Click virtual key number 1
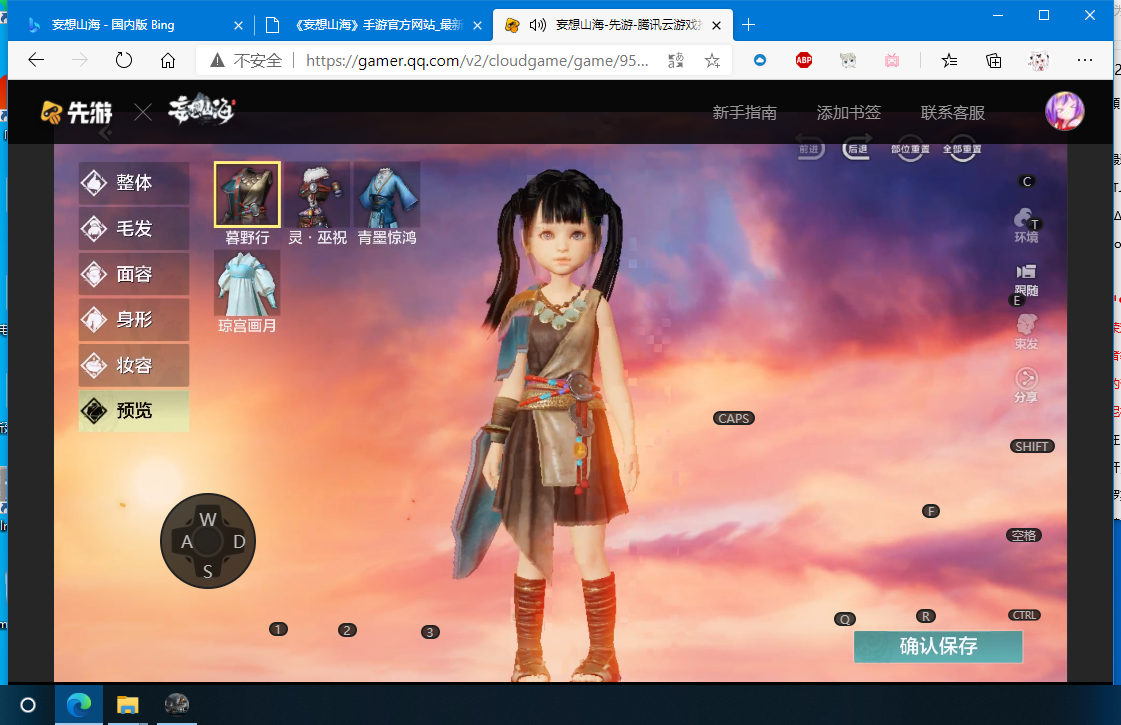 278,629
